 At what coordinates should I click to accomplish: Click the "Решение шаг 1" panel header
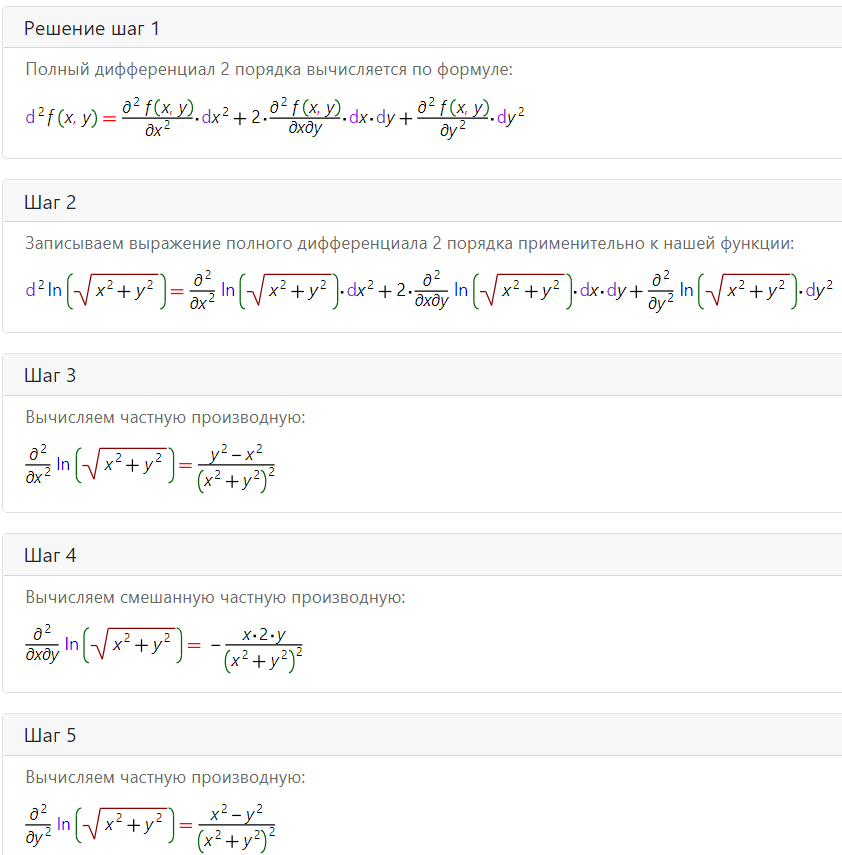click(x=423, y=27)
